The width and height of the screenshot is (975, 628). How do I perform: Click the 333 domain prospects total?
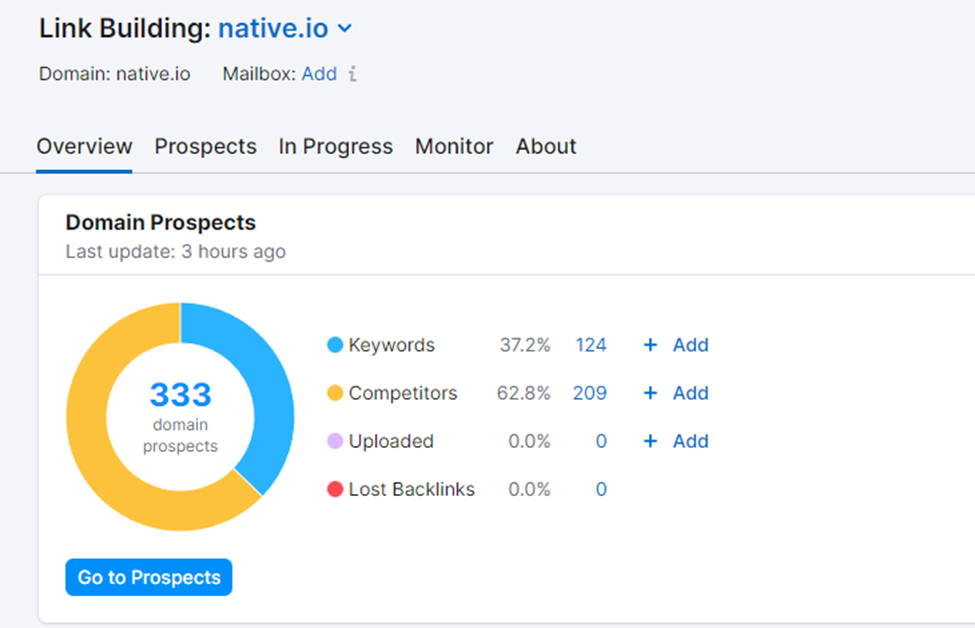[x=180, y=395]
